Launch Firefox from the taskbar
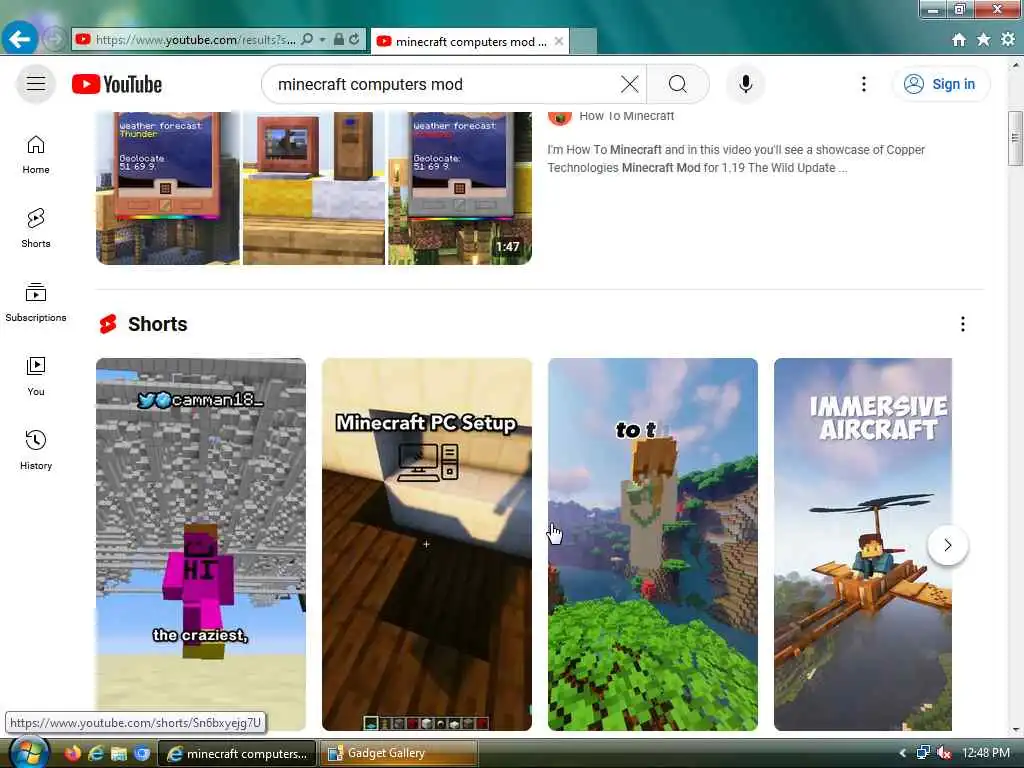 [x=72, y=754]
